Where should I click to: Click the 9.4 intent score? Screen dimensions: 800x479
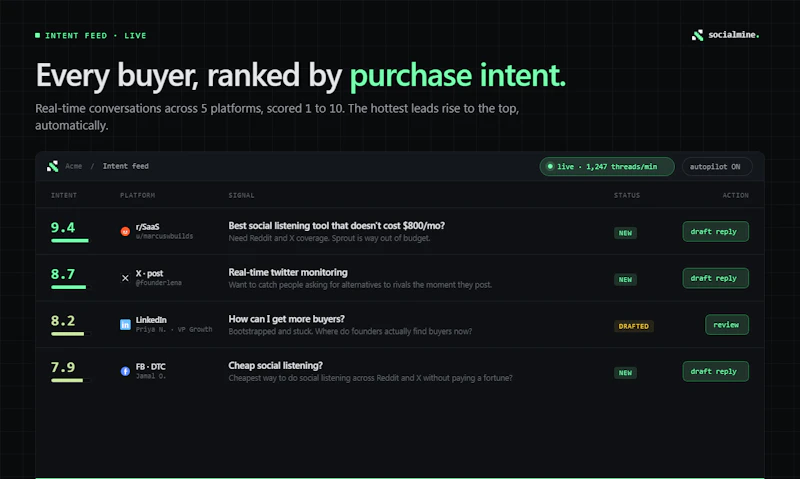pyautogui.click(x=63, y=228)
